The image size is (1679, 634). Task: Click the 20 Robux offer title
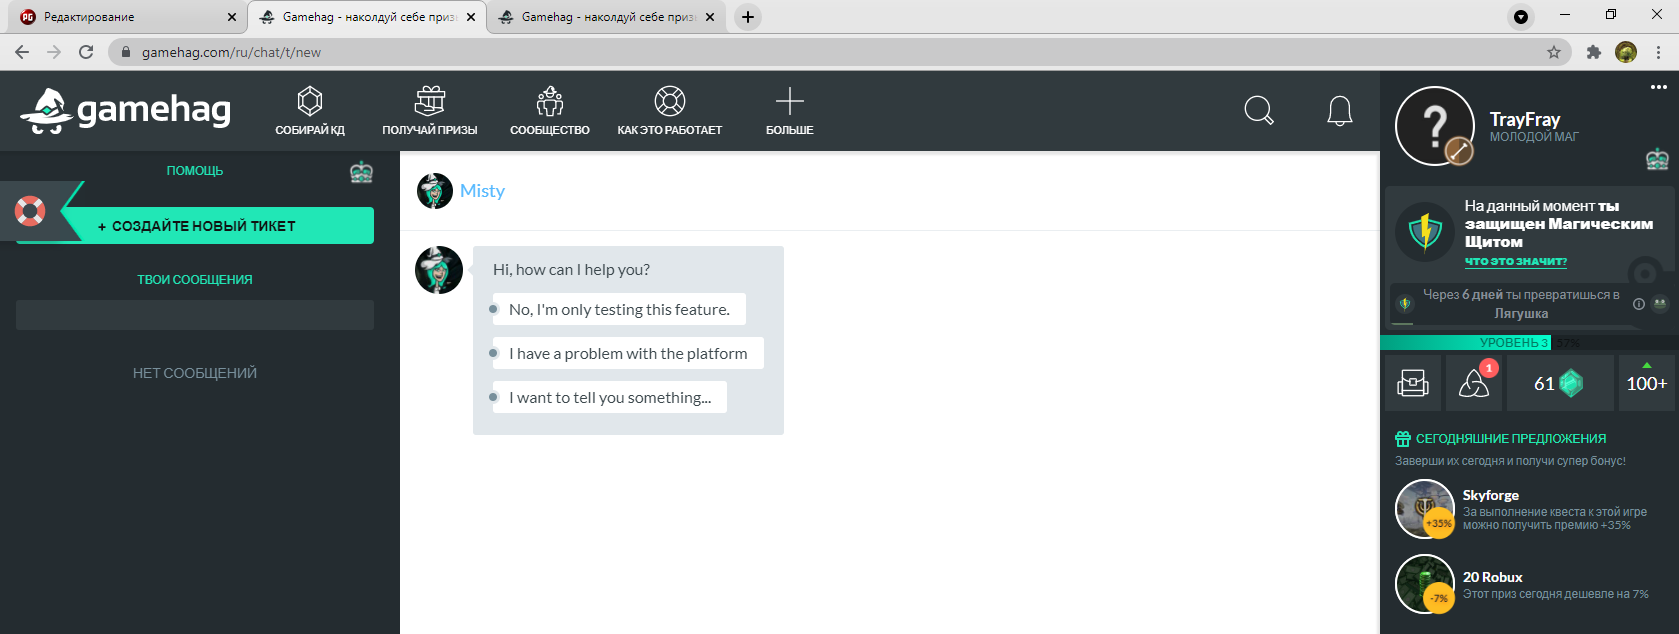[1493, 577]
